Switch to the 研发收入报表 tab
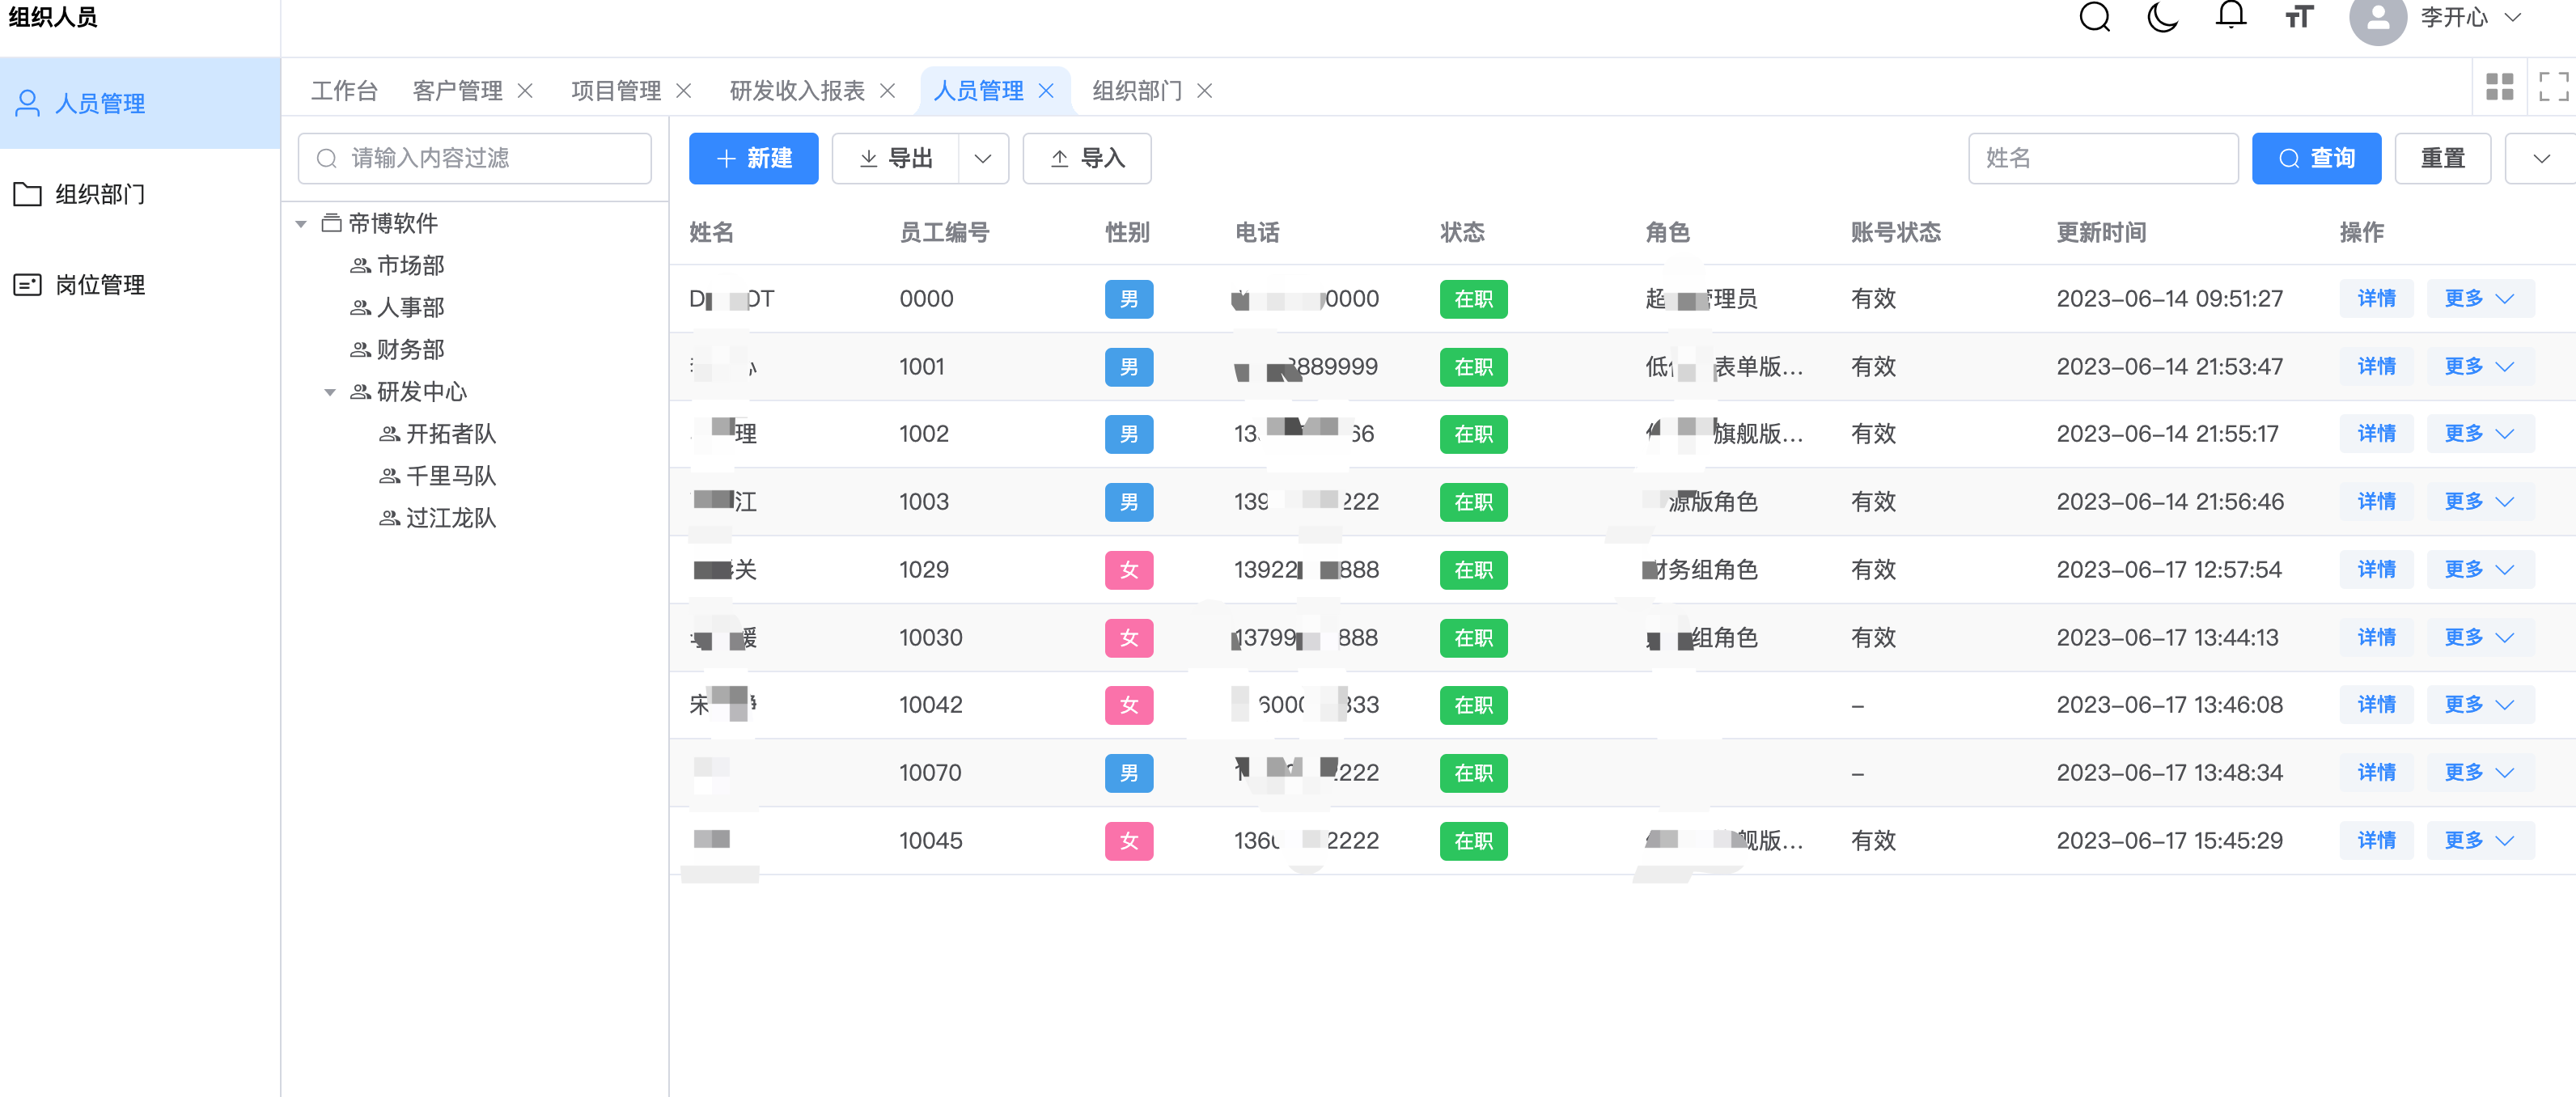Screen dimensions: 2576x1097 pos(797,91)
